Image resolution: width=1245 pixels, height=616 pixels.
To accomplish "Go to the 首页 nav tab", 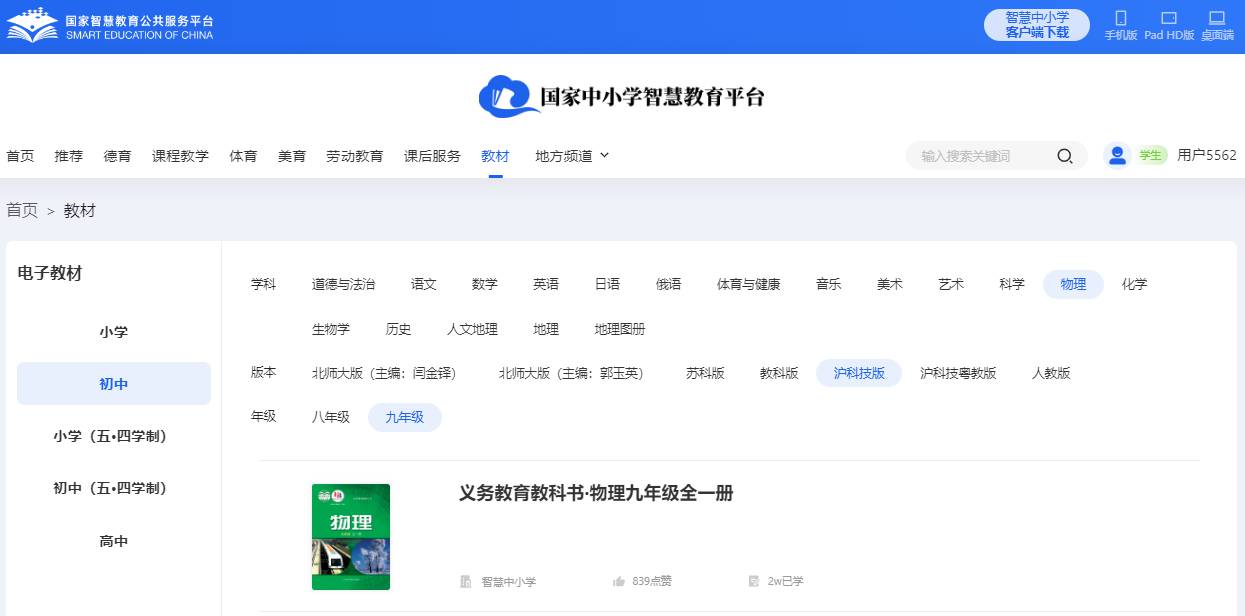I will [x=20, y=156].
